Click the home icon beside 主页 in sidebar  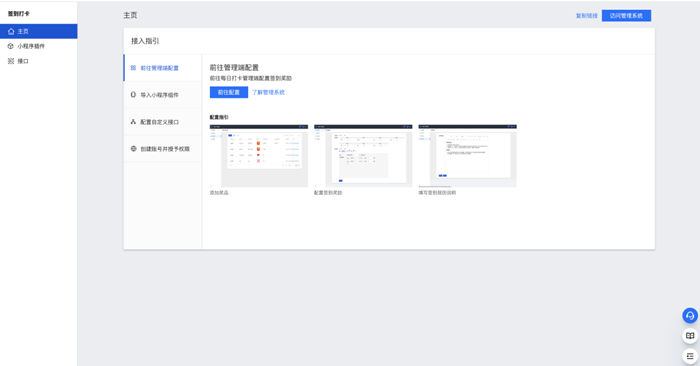(x=11, y=31)
